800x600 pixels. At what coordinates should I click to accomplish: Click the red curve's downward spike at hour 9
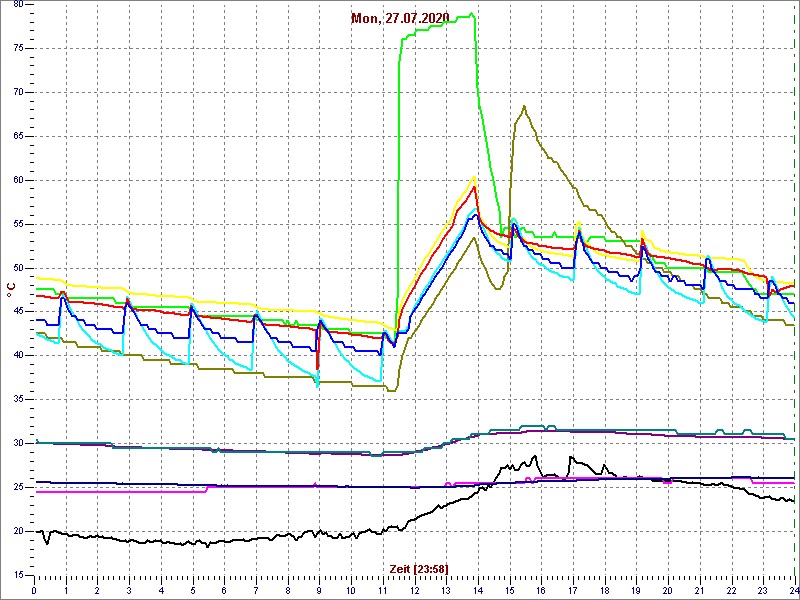[x=318, y=357]
